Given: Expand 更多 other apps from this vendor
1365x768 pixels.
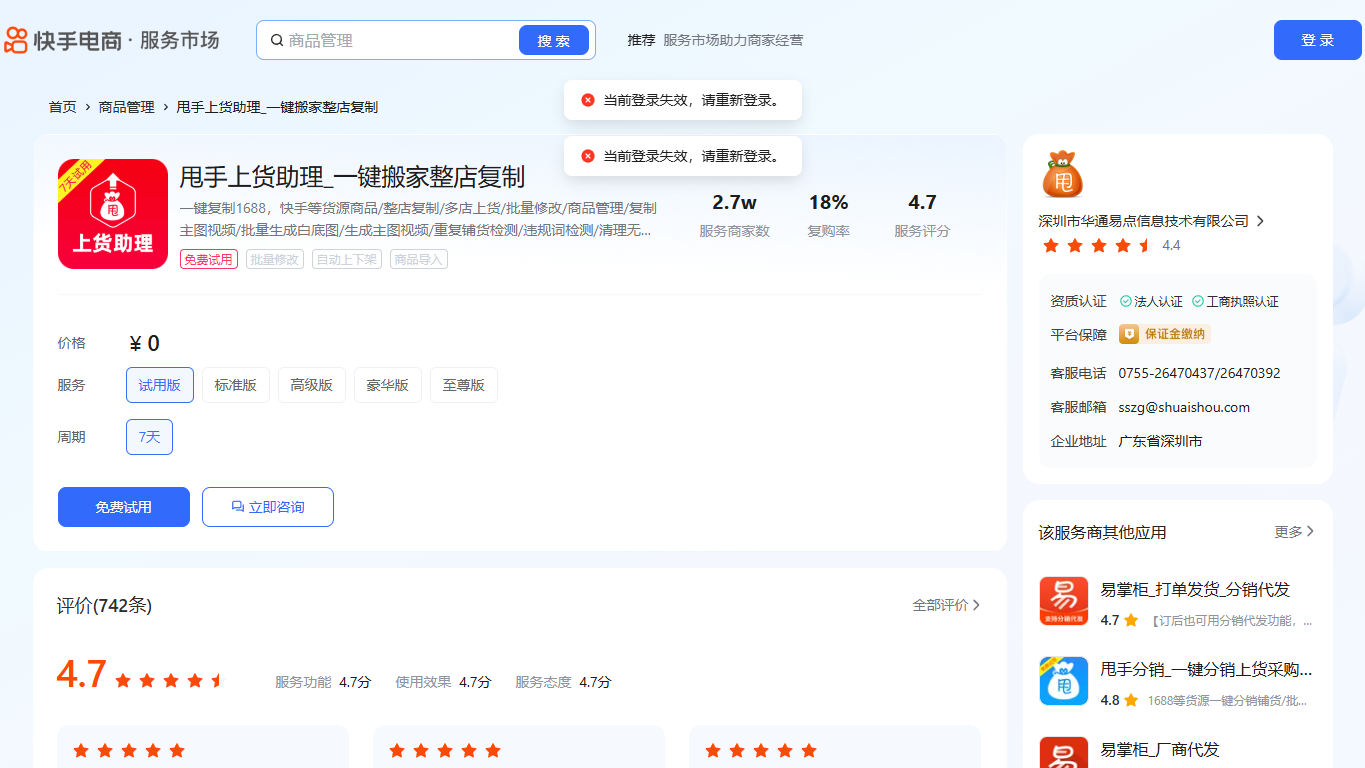Looking at the screenshot, I should pyautogui.click(x=1295, y=532).
